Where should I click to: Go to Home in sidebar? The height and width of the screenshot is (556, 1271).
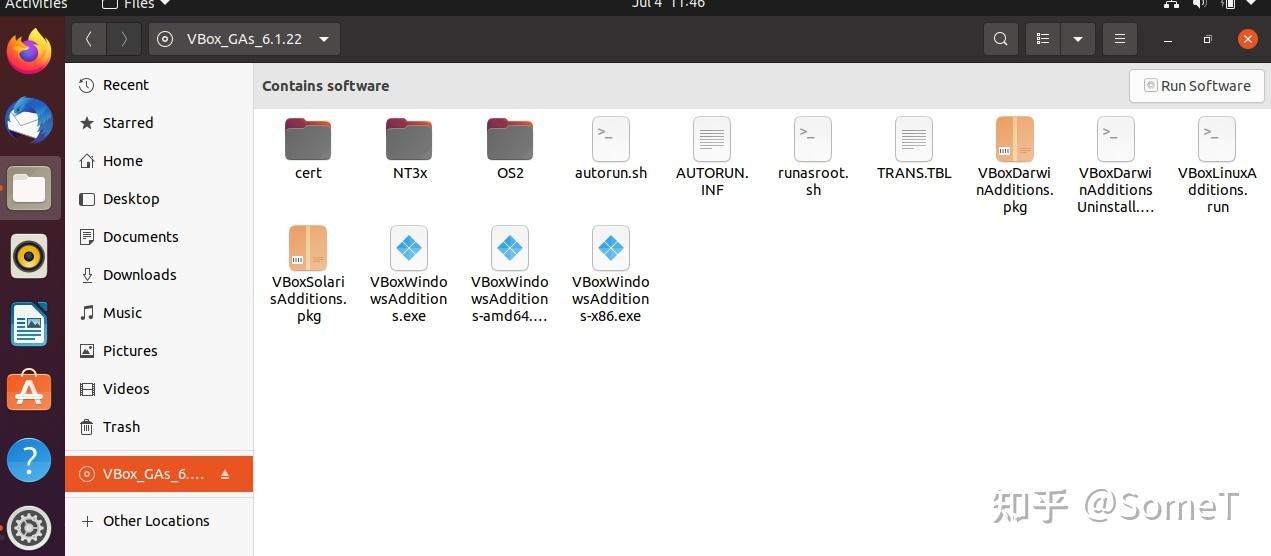click(159, 161)
